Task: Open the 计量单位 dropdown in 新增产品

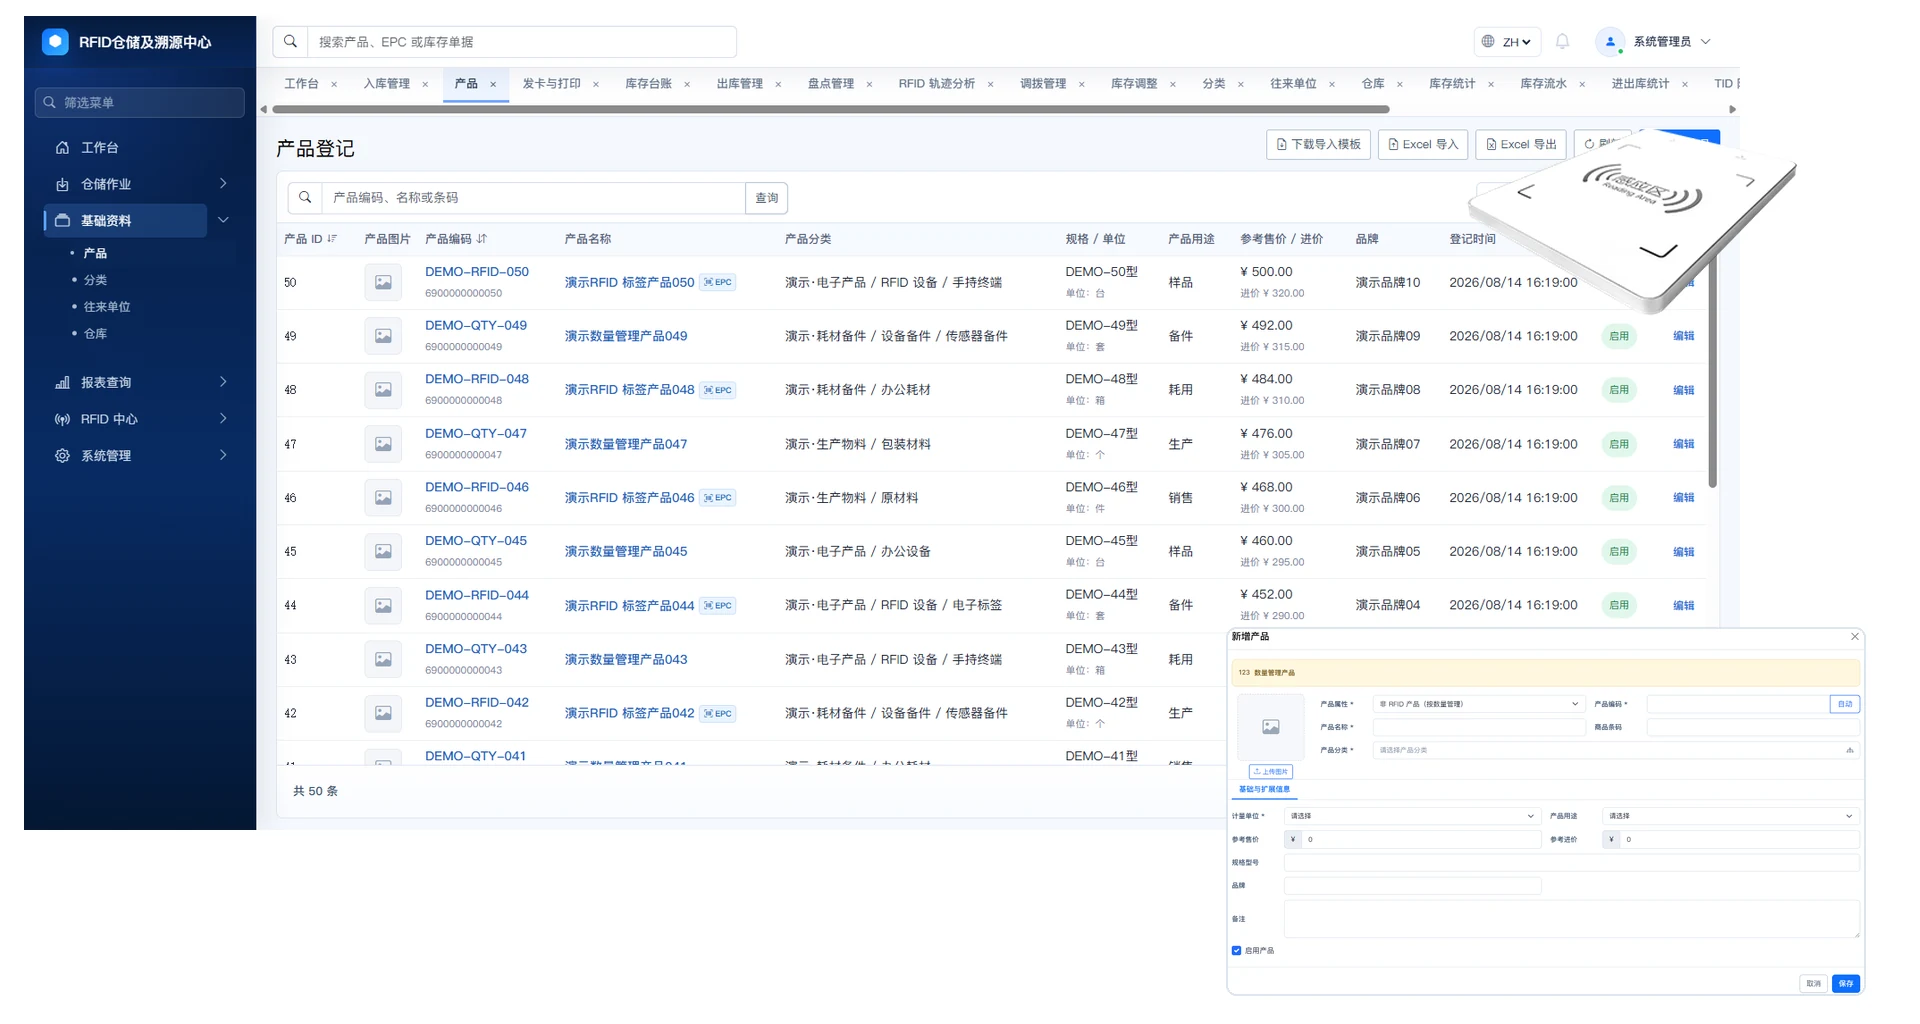Action: coord(1412,816)
